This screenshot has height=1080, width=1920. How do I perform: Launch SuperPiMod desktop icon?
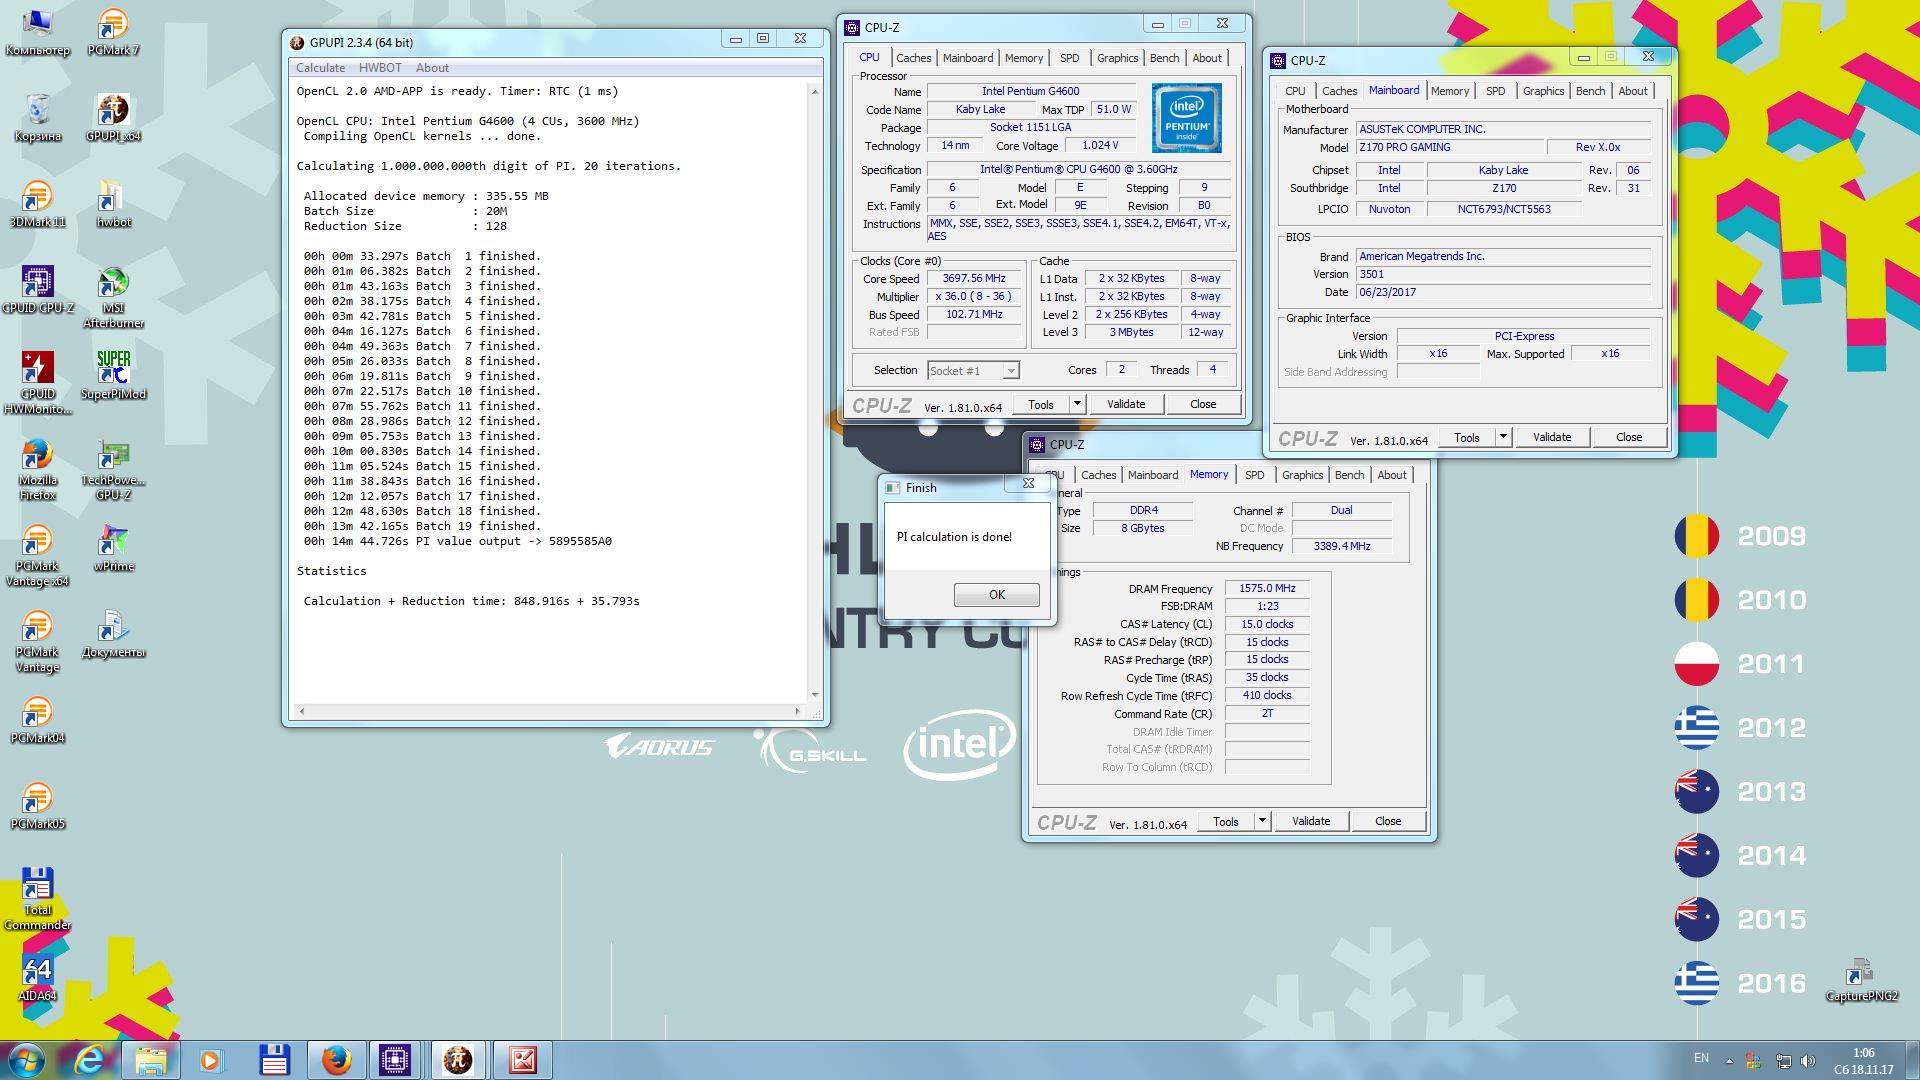(113, 376)
